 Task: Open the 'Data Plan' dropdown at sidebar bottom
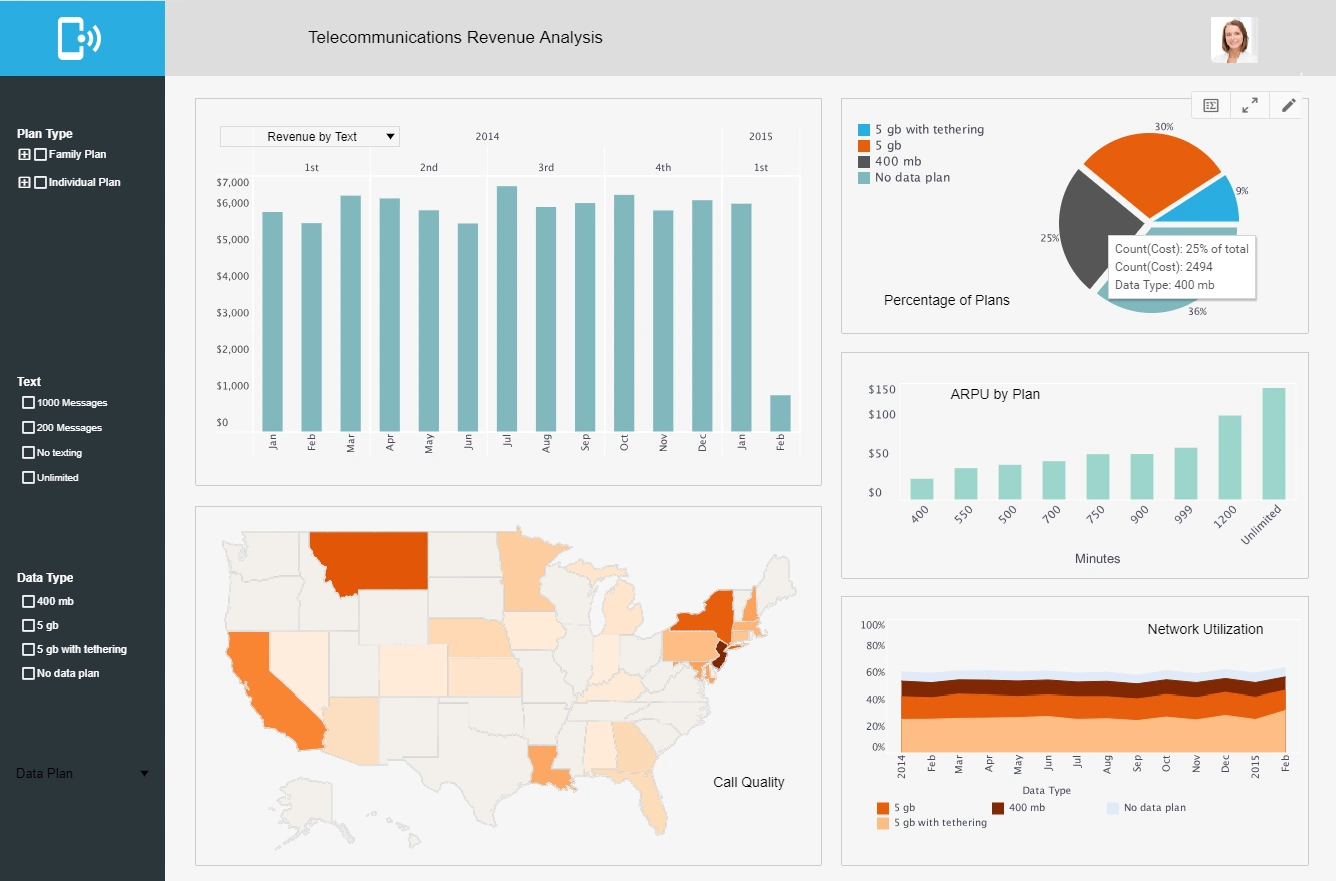pos(80,773)
